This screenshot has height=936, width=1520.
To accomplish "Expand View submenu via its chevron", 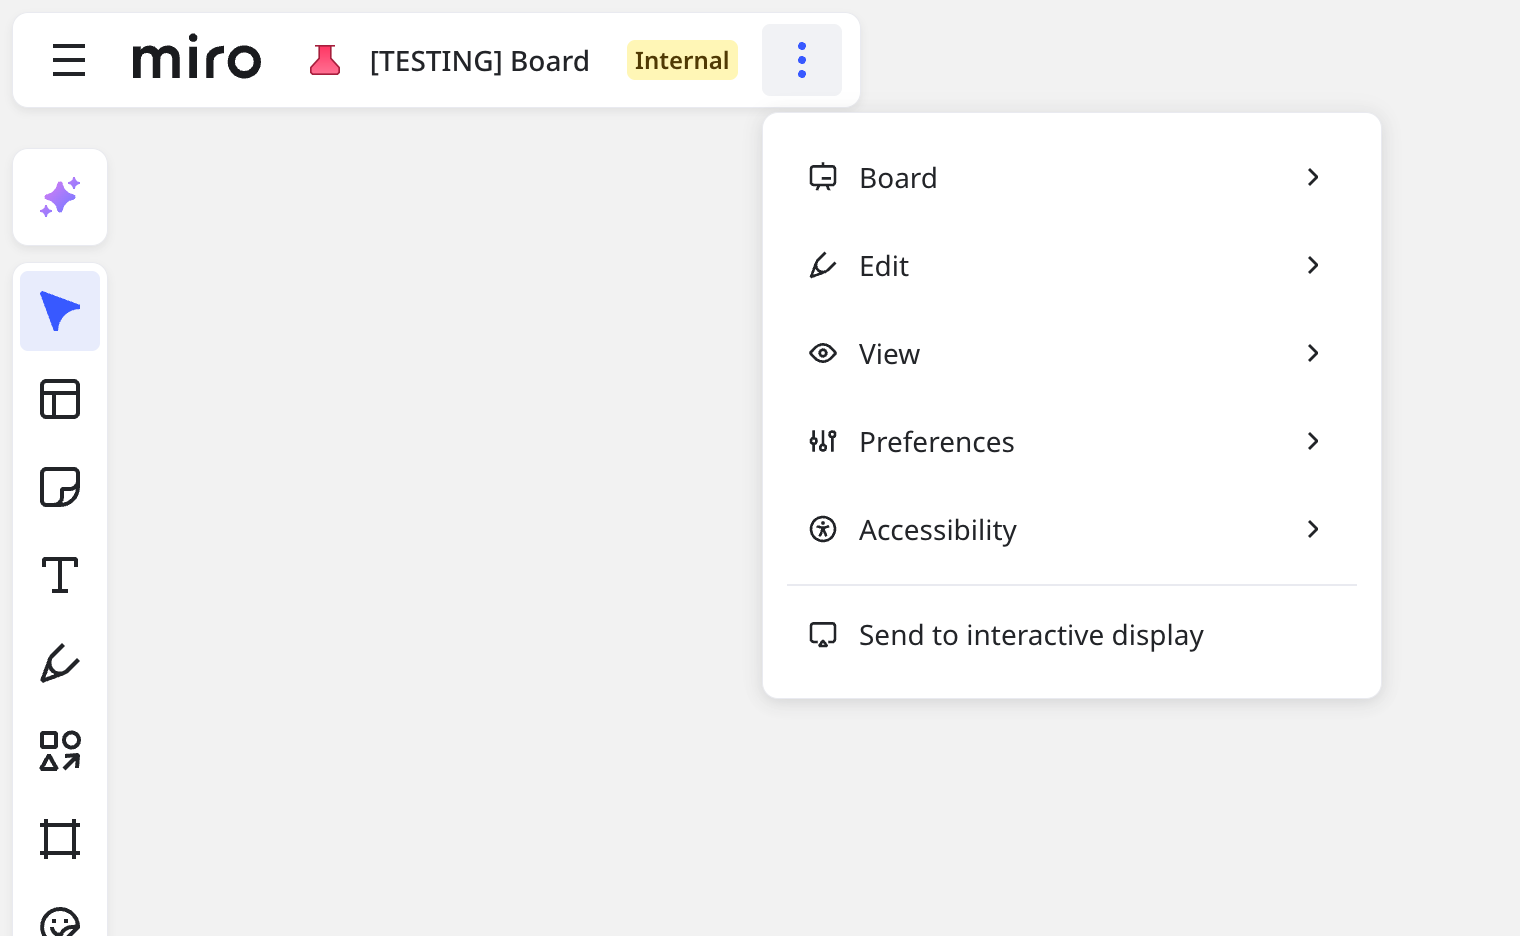I will pyautogui.click(x=1313, y=354).
